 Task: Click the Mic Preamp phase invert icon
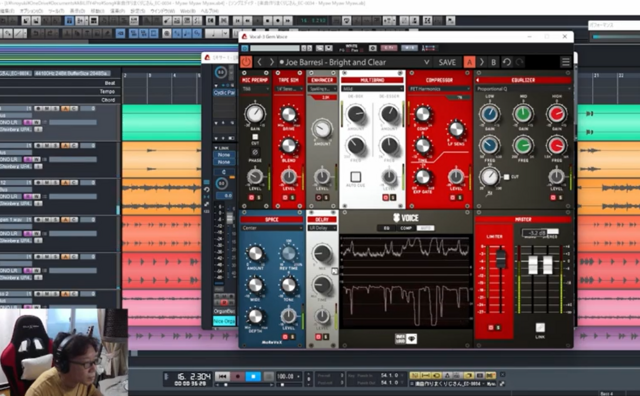click(255, 152)
